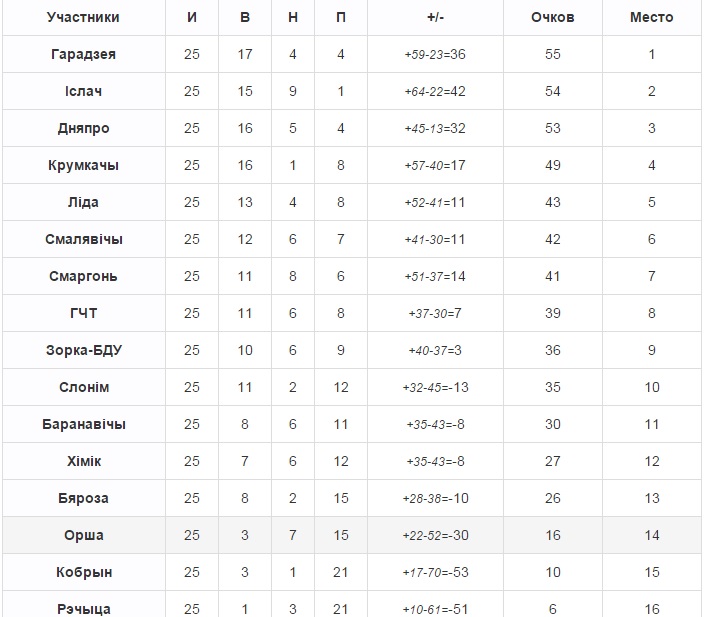Click the Место column header
The width and height of the screenshot is (704, 617).
[x=651, y=17]
